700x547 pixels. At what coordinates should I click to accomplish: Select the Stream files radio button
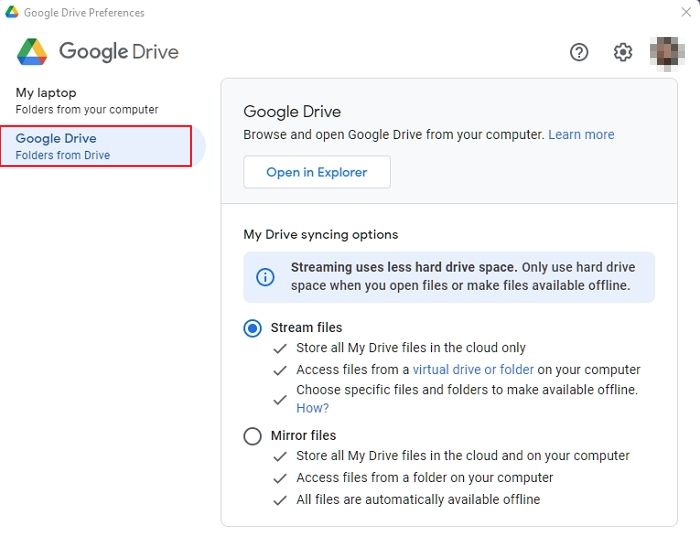(x=252, y=328)
